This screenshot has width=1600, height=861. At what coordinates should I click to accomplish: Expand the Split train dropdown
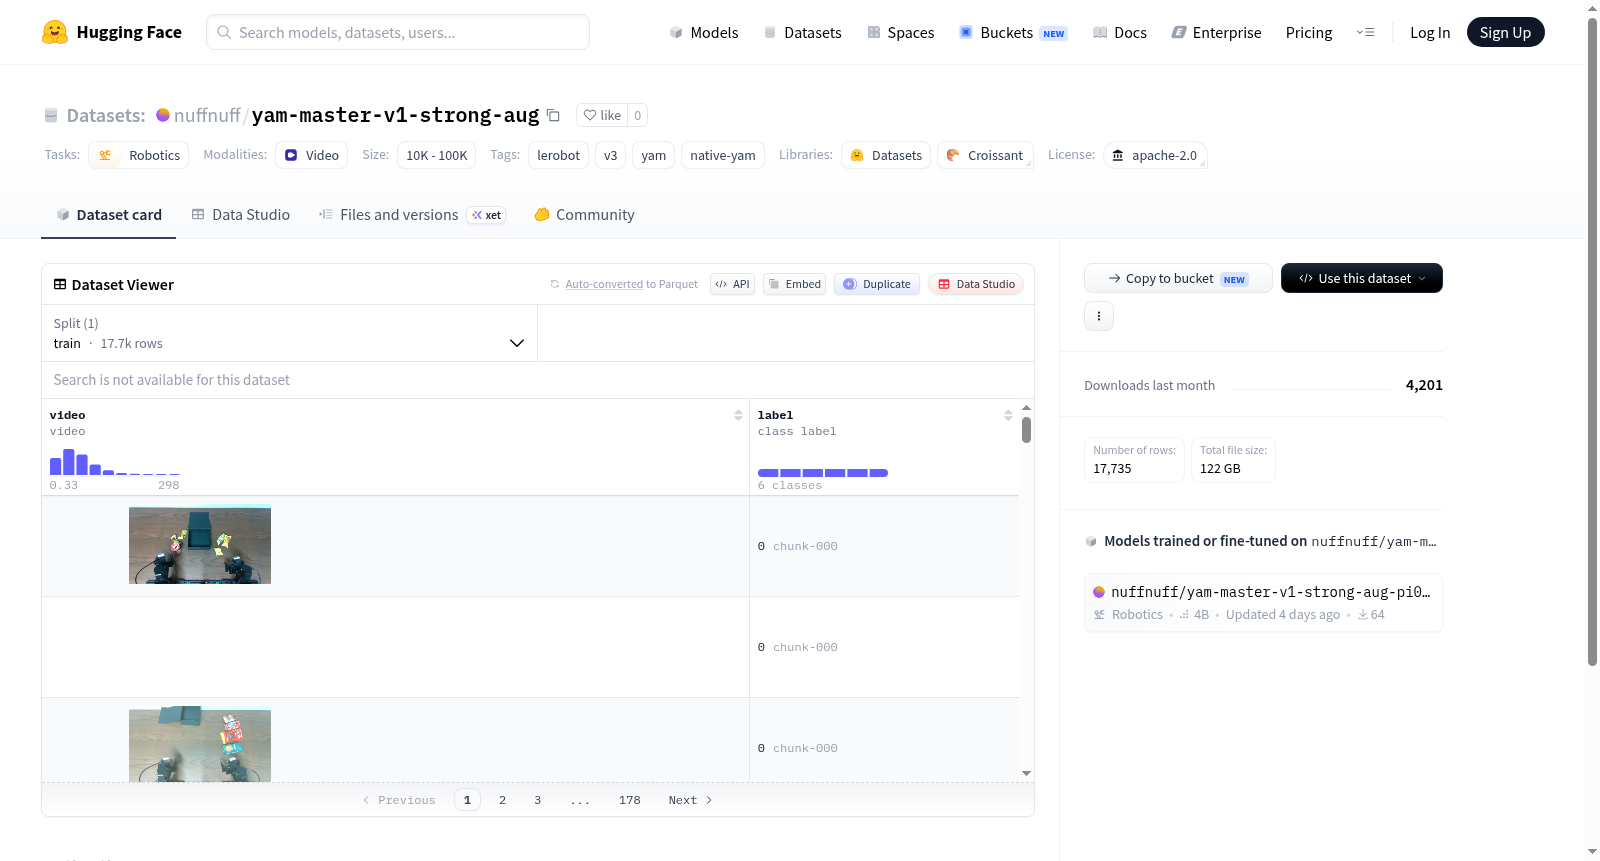pyautogui.click(x=290, y=333)
